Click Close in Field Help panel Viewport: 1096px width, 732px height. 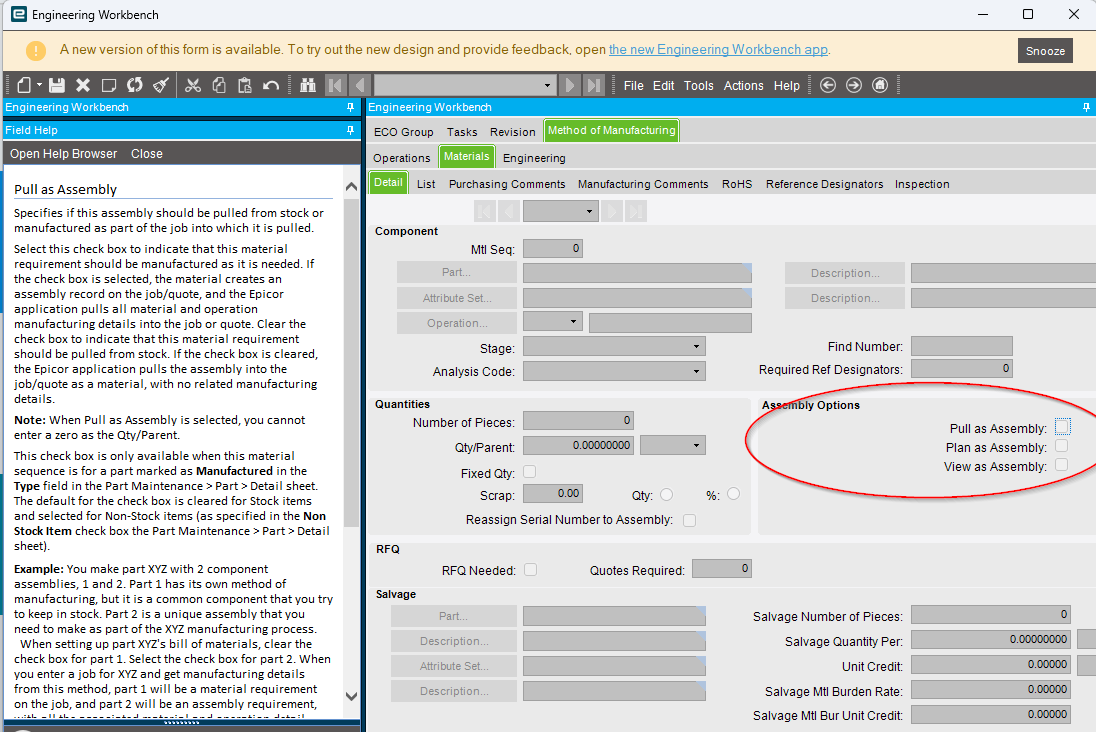[x=147, y=154]
